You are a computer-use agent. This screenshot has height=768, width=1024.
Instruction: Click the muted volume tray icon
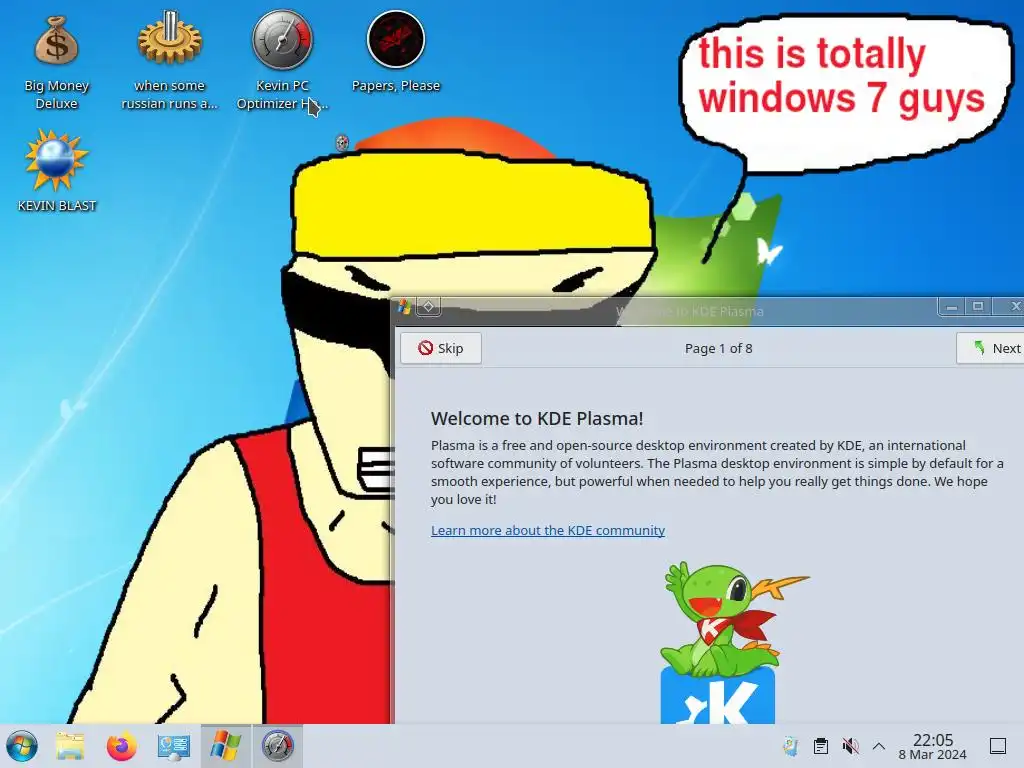(x=850, y=746)
